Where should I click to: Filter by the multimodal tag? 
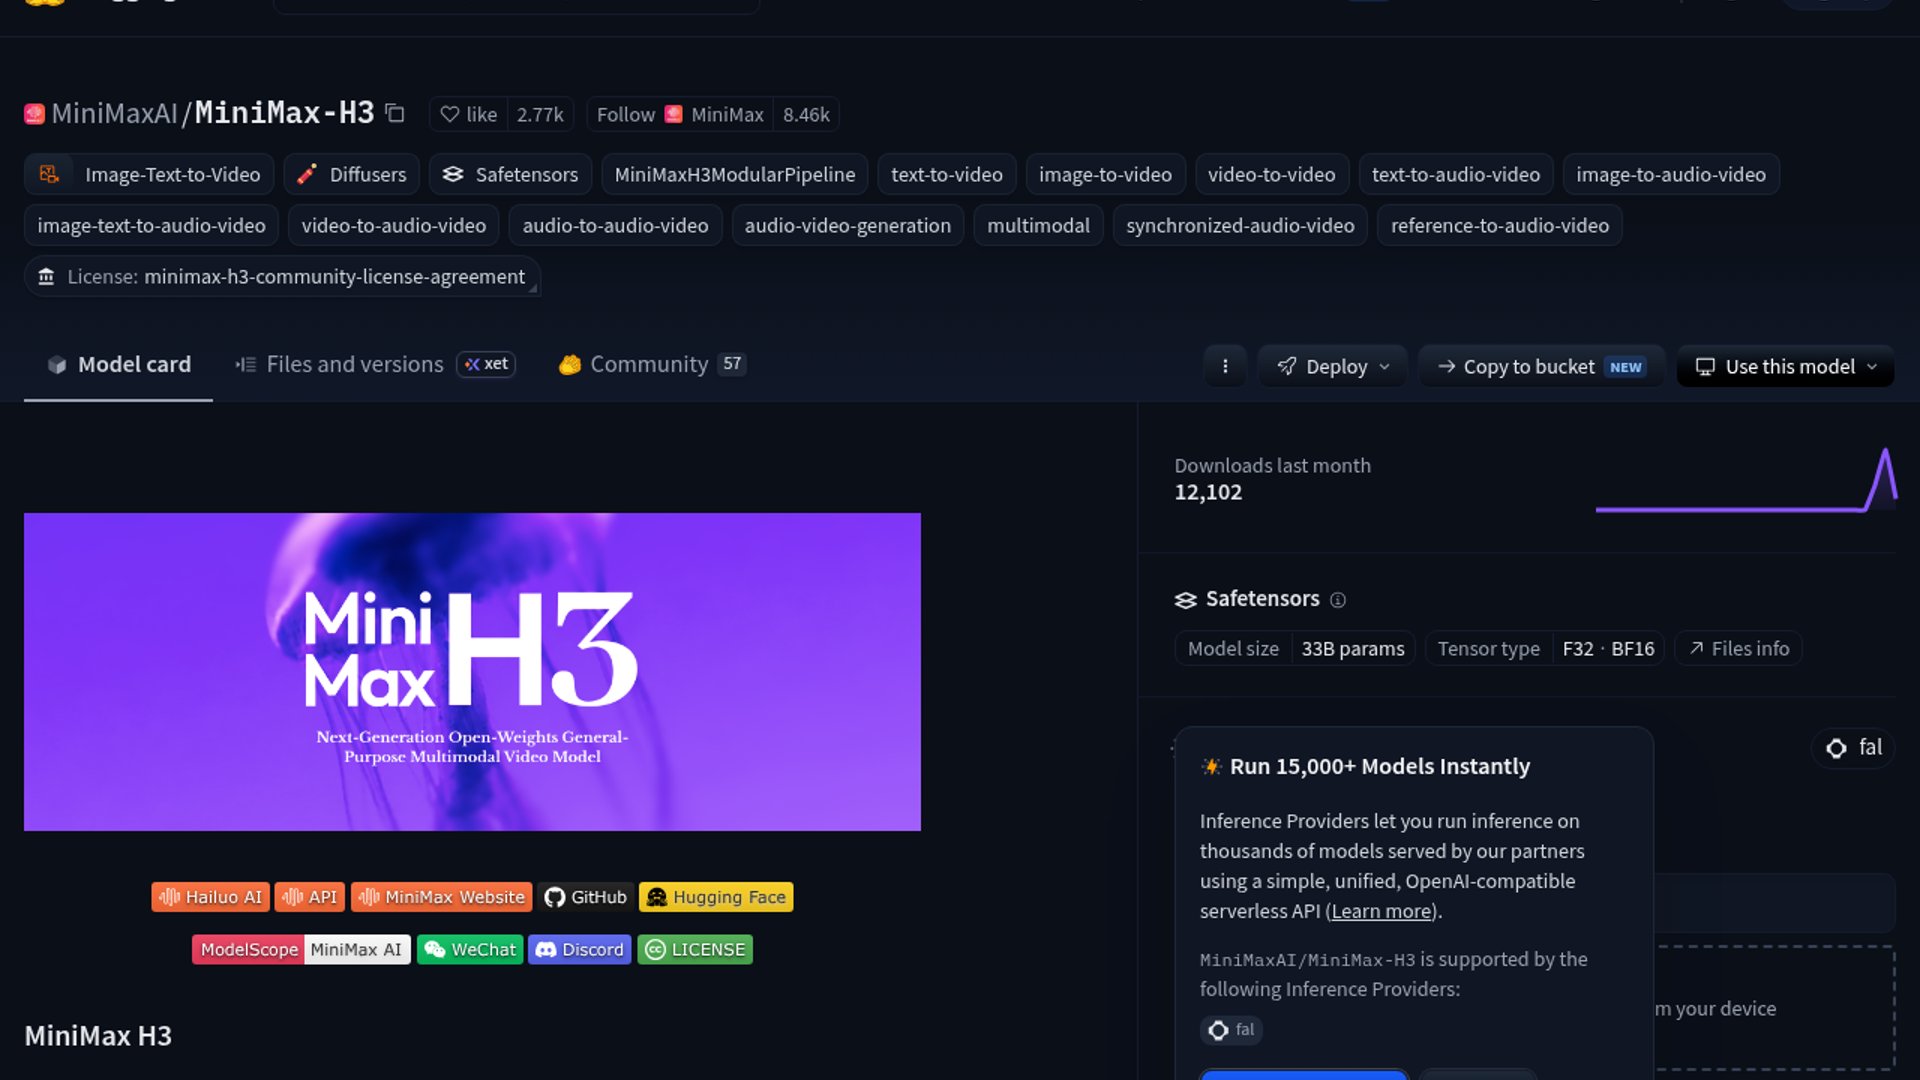(x=1039, y=225)
